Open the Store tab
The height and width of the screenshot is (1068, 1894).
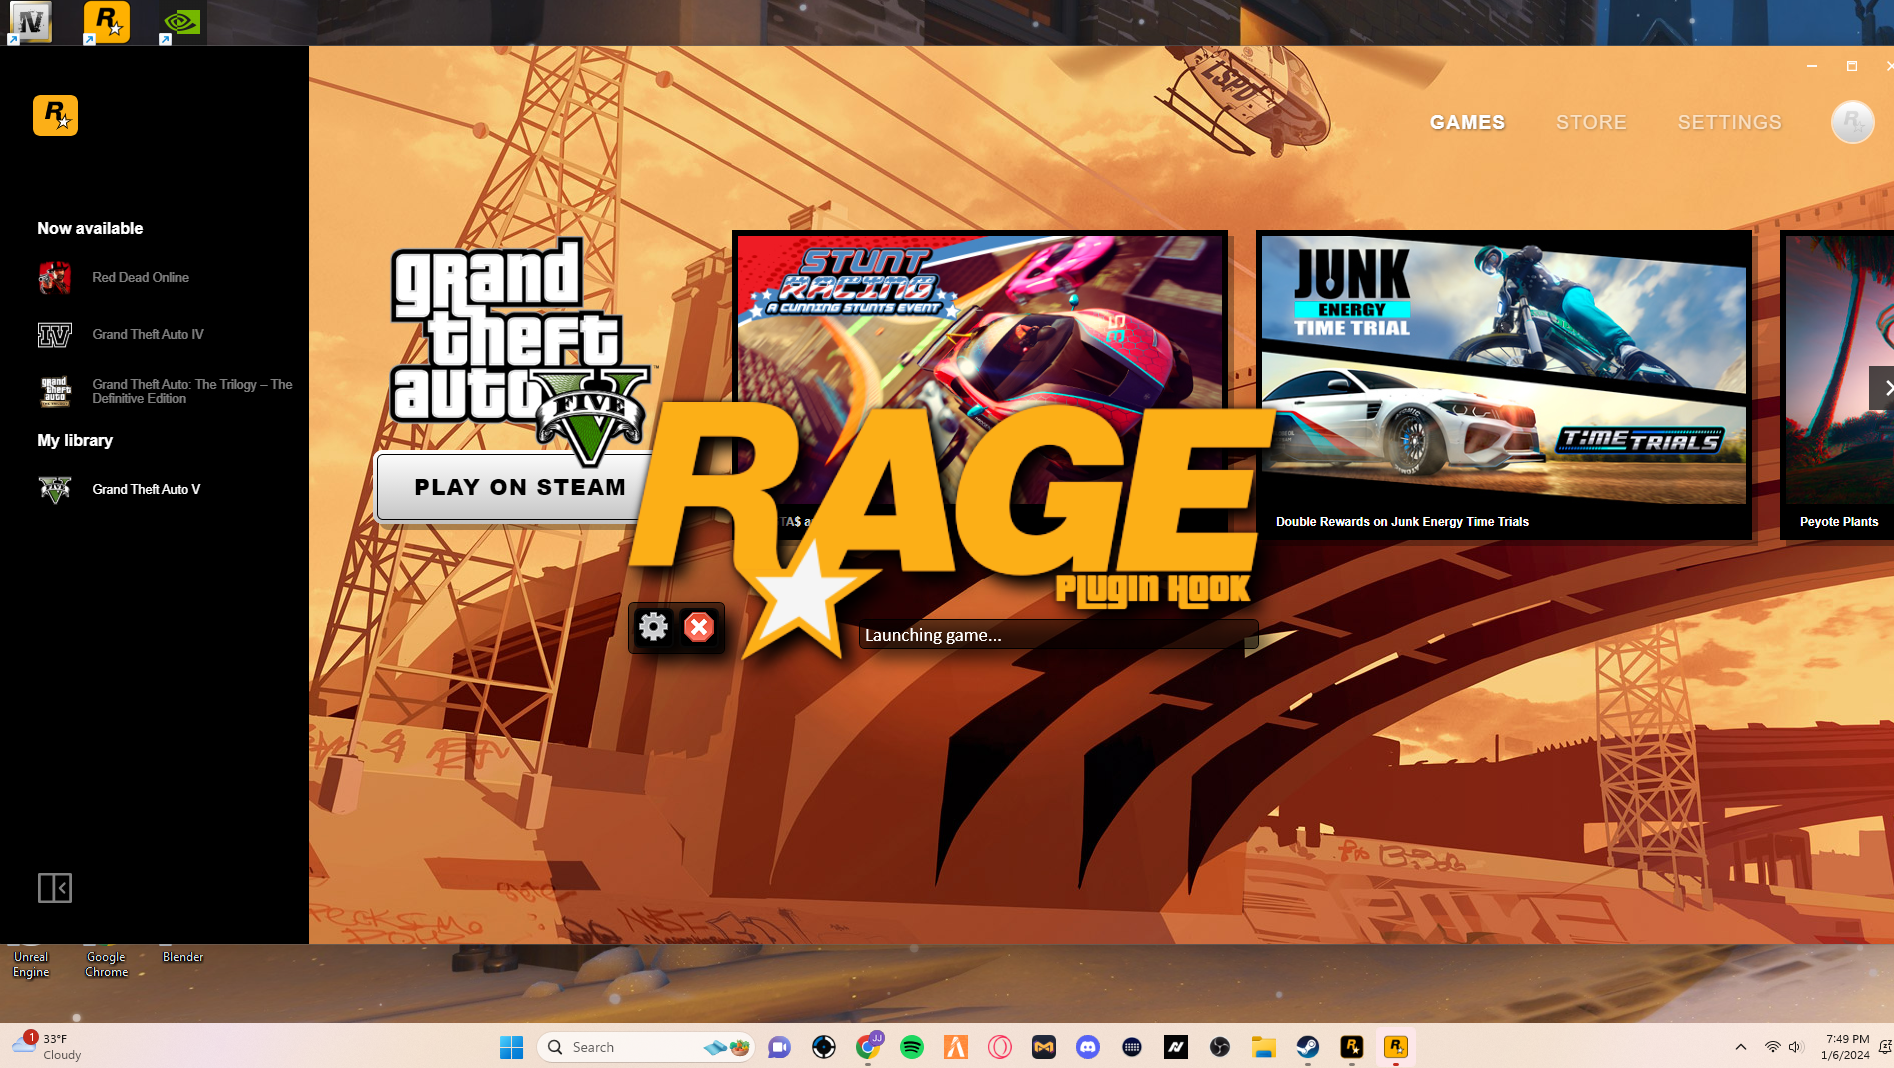click(1590, 122)
